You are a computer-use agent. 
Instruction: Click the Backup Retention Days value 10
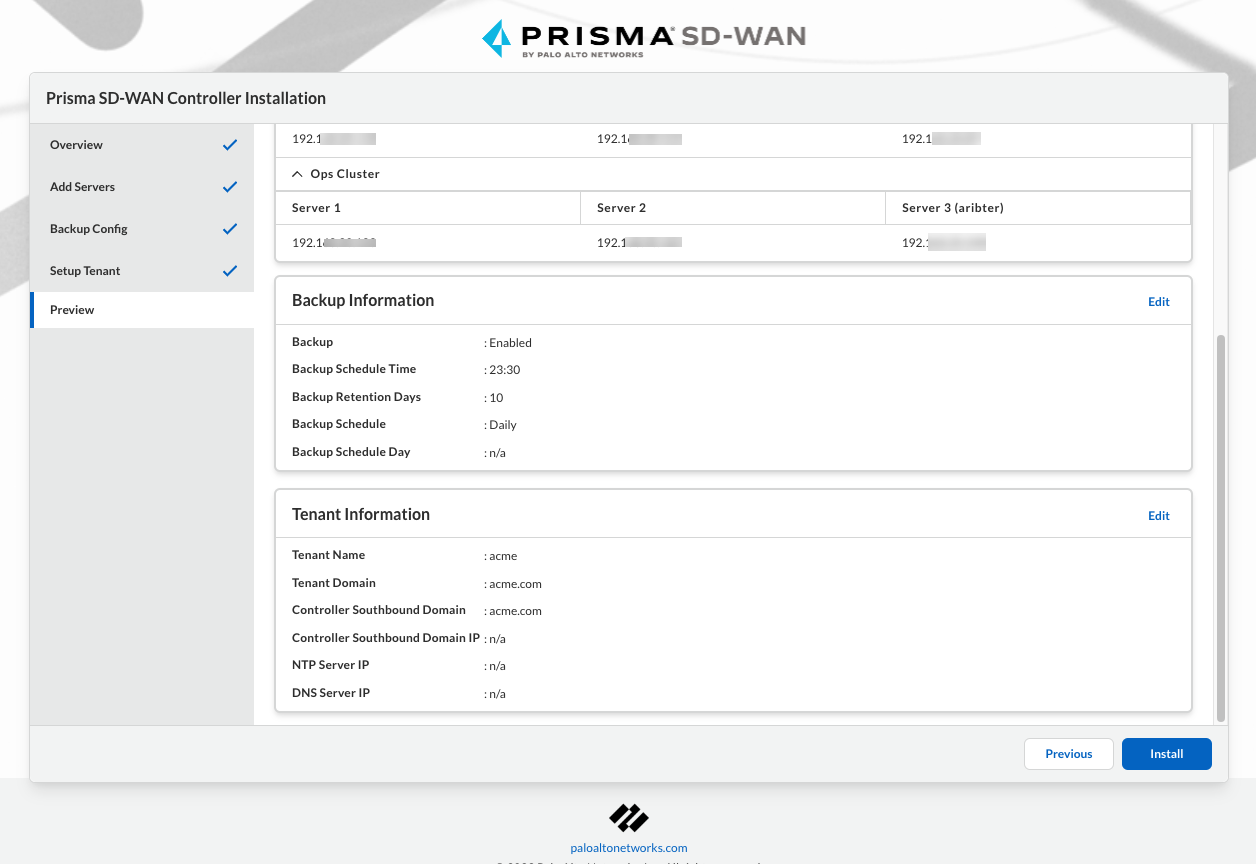pyautogui.click(x=496, y=398)
